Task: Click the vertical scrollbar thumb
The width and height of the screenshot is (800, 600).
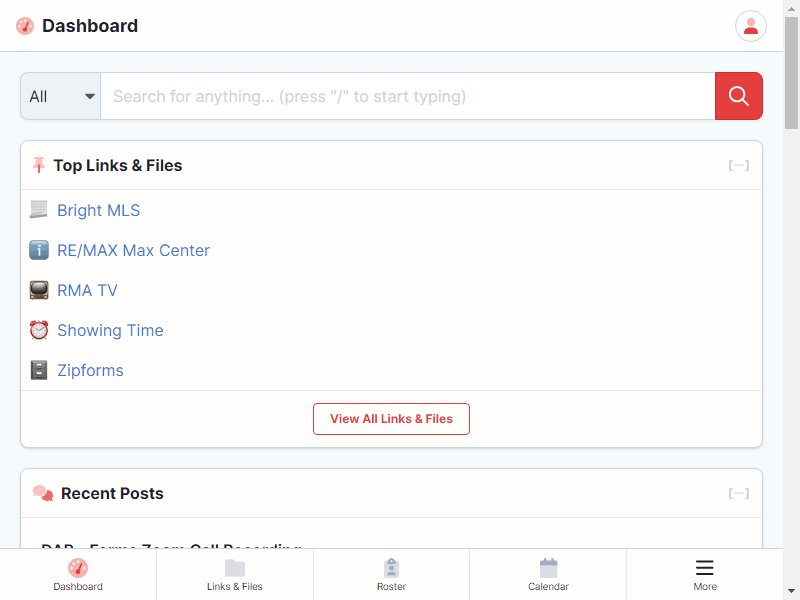Action: 791,73
